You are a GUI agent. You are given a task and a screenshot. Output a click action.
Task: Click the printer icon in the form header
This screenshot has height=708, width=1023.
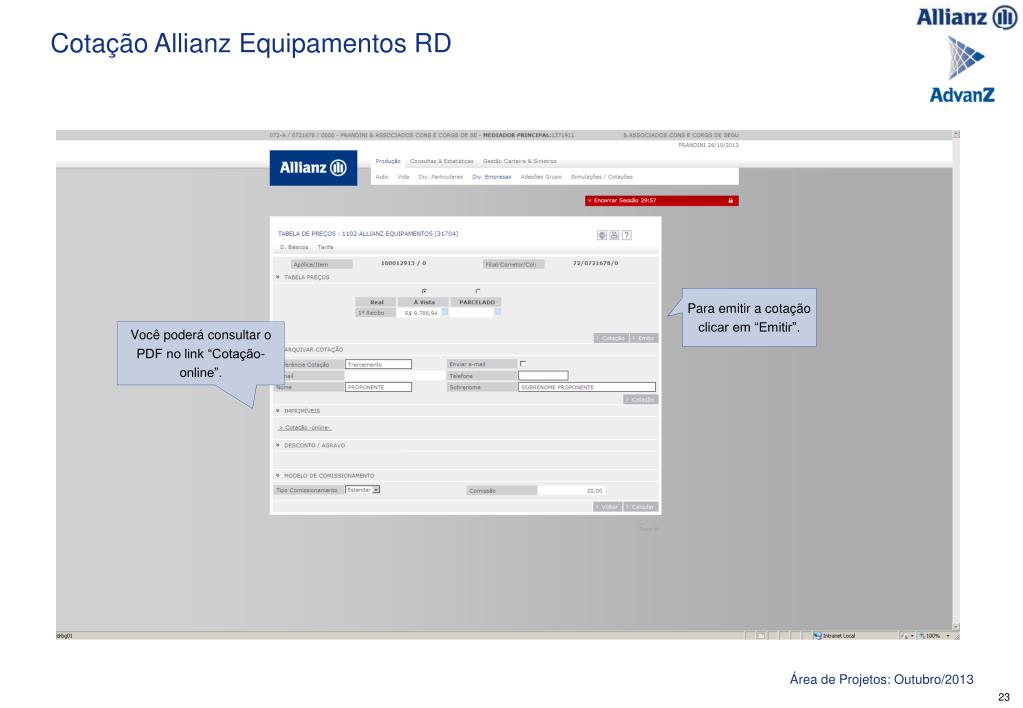[x=614, y=235]
